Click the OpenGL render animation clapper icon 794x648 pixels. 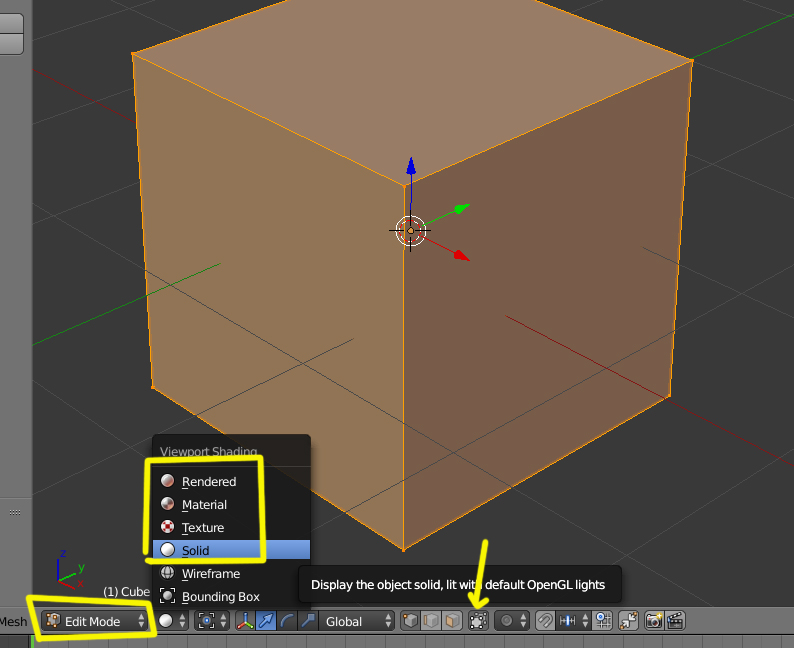point(676,621)
